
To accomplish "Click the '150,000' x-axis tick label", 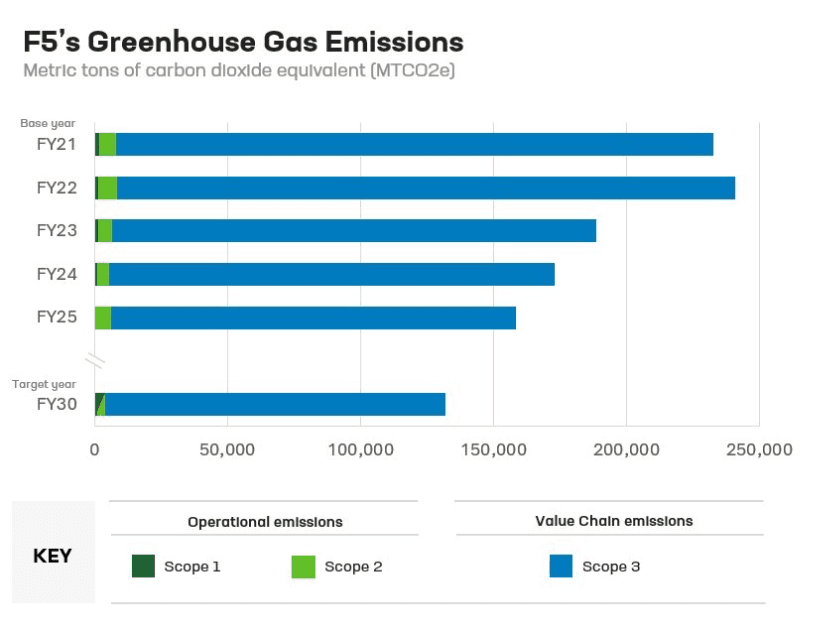I will [x=494, y=449].
